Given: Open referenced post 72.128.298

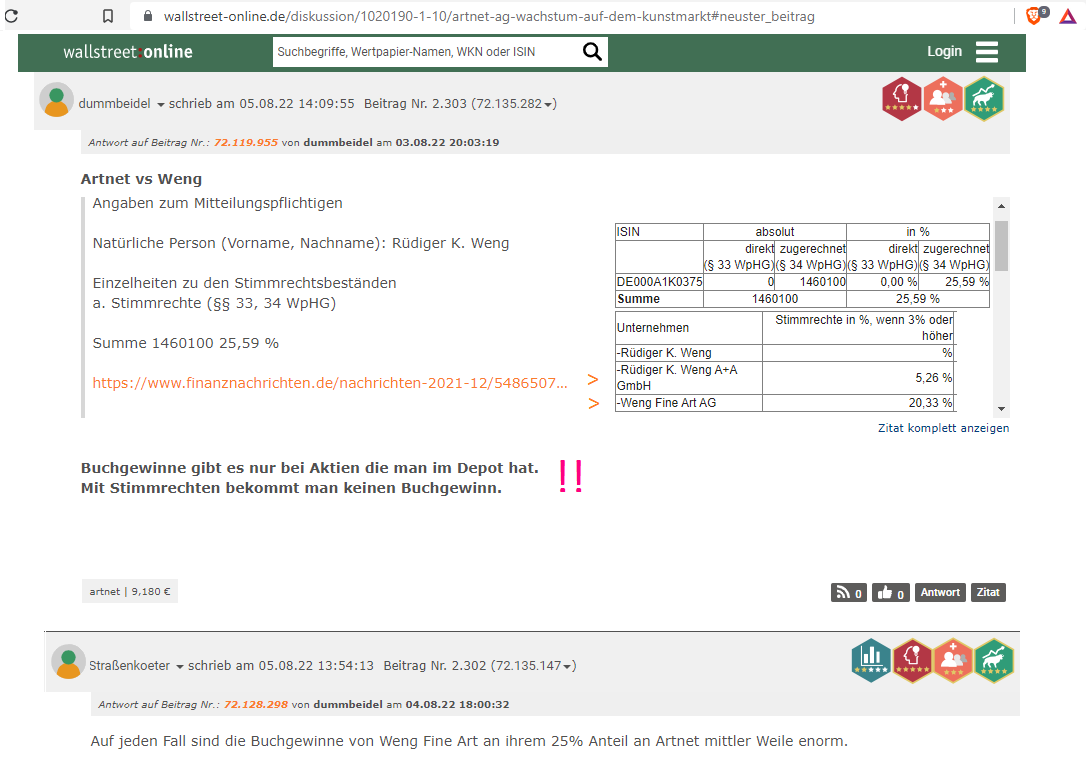Looking at the screenshot, I should (x=256, y=704).
